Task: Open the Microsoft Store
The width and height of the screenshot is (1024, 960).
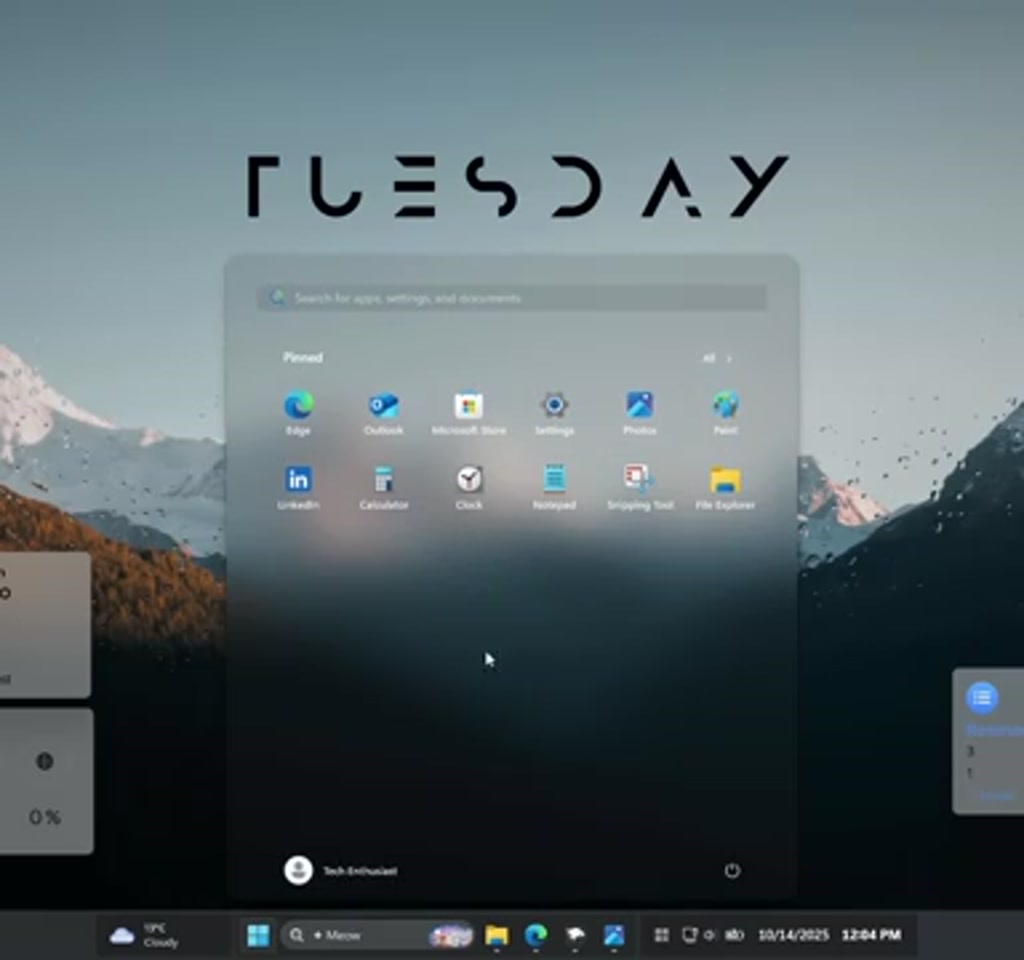Action: coord(469,406)
